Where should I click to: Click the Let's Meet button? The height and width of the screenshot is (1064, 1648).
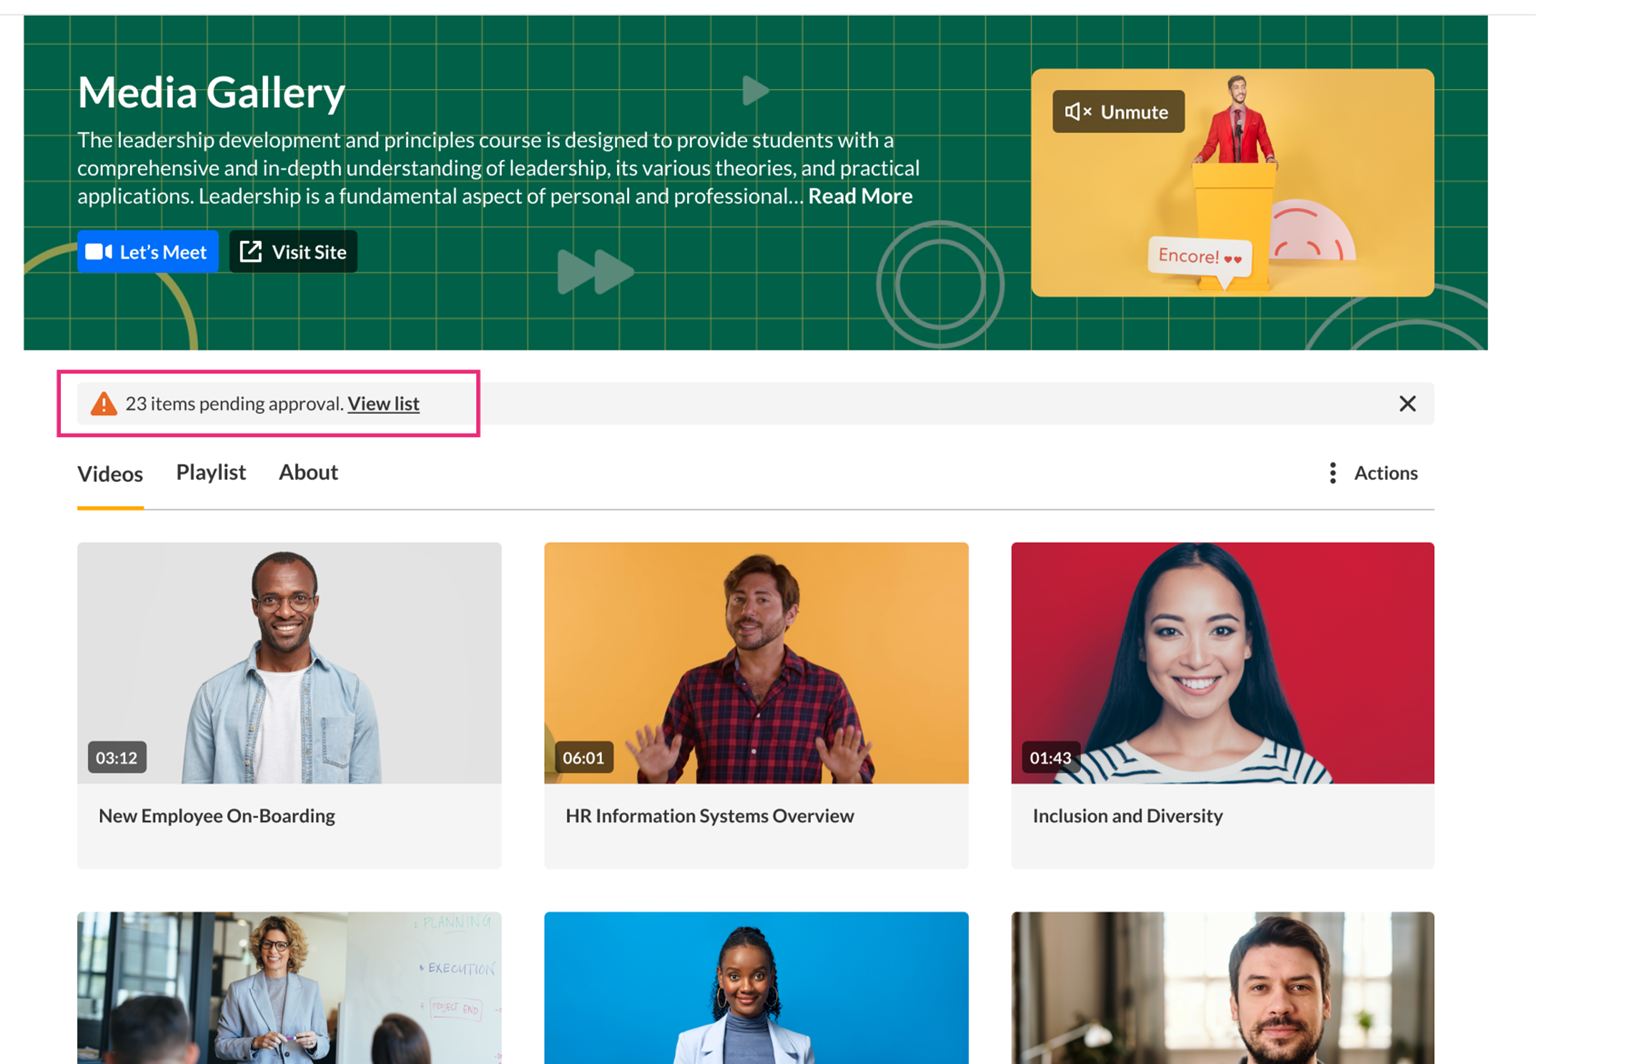(148, 252)
